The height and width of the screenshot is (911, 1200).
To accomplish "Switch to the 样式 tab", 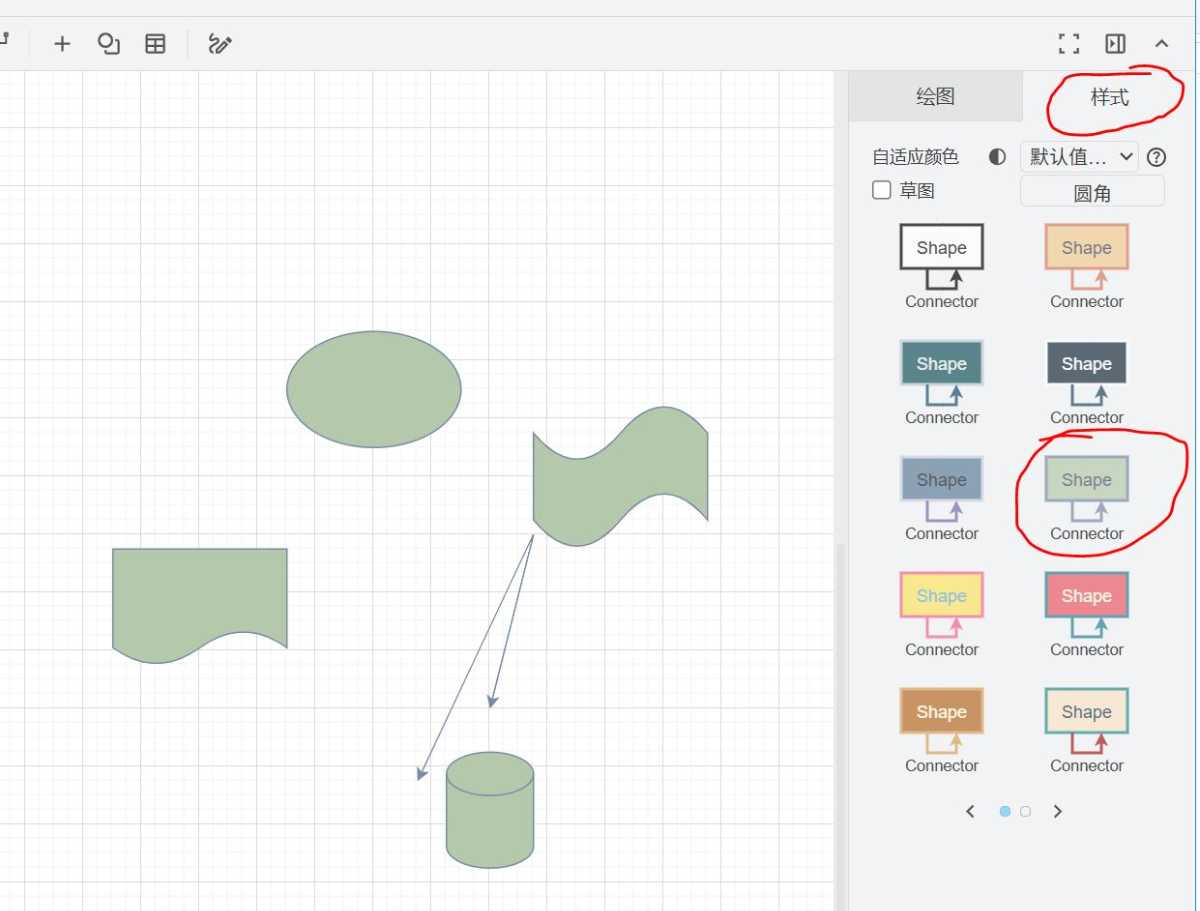I will coord(1109,97).
